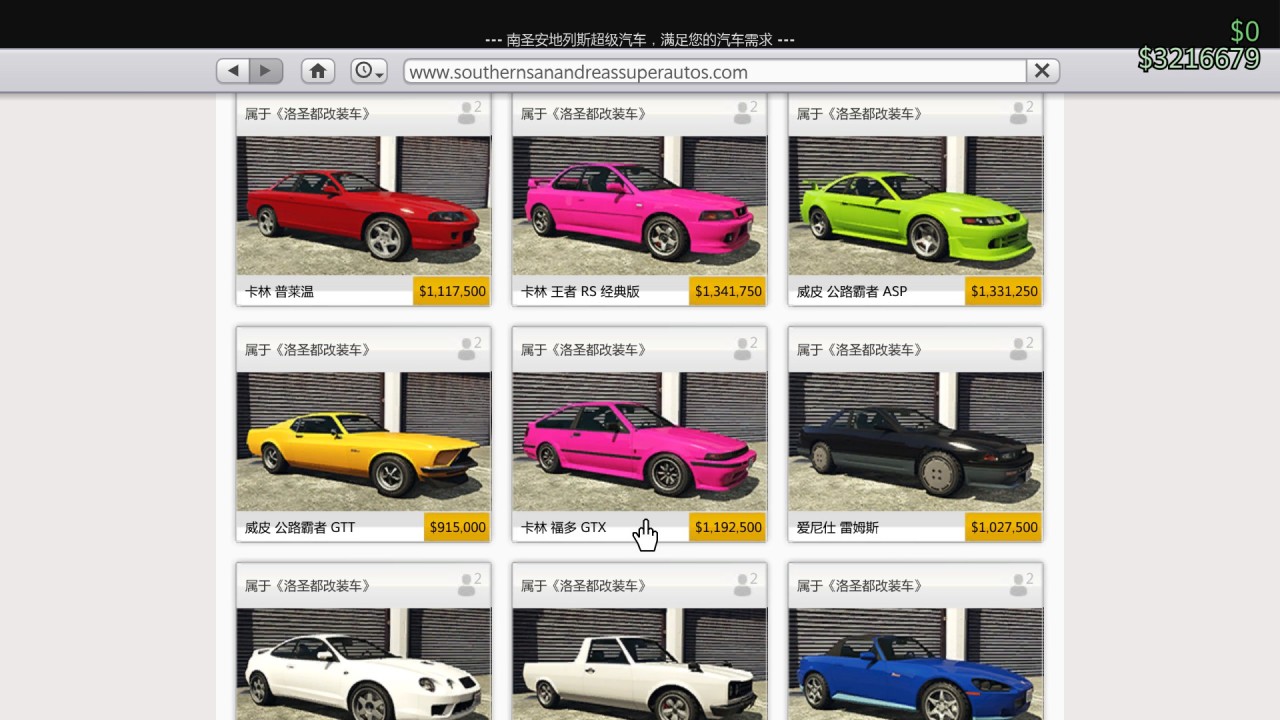Click the seat count icon on 卡林 福多 GTX card

[744, 348]
